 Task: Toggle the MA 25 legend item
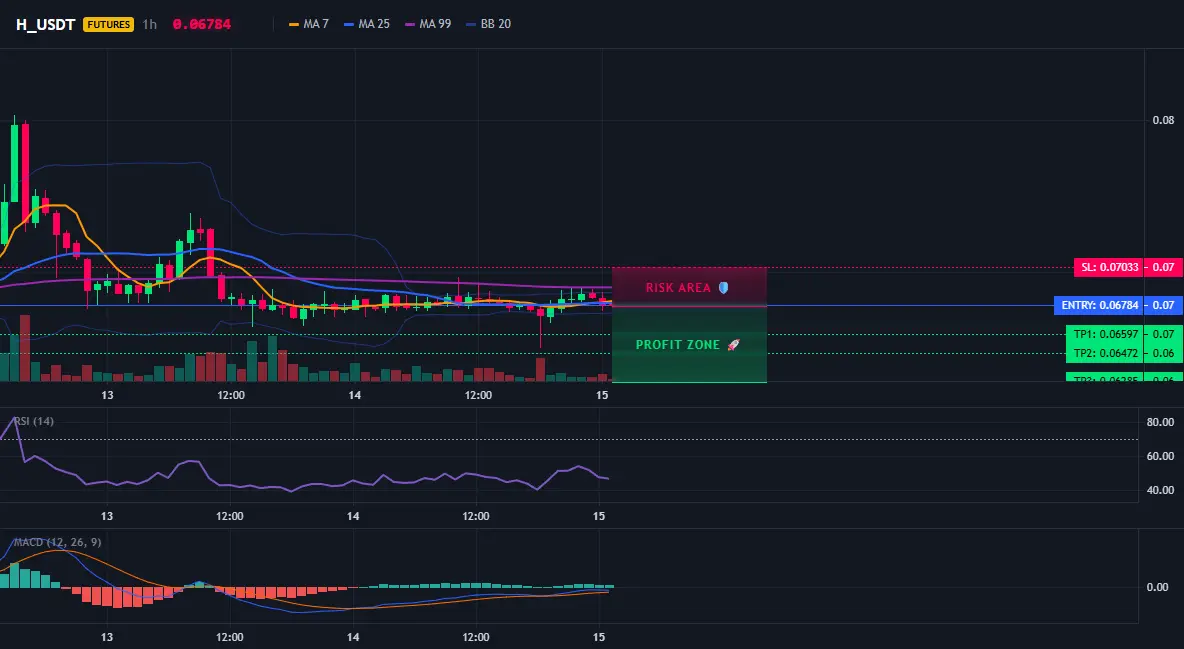tap(367, 24)
